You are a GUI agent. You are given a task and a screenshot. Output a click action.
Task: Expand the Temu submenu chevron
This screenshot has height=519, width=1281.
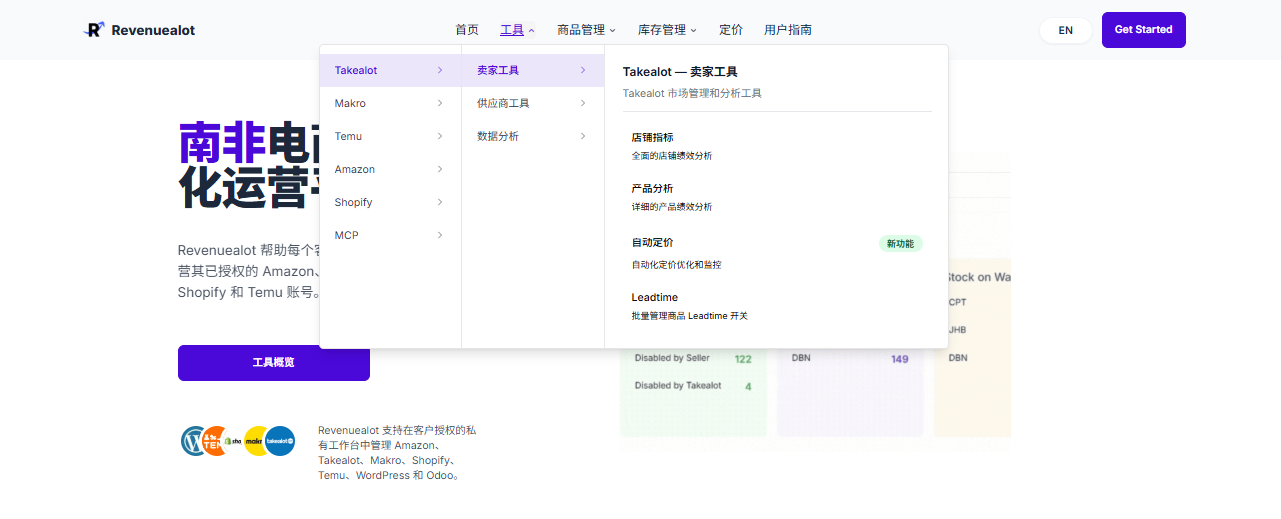click(x=440, y=136)
